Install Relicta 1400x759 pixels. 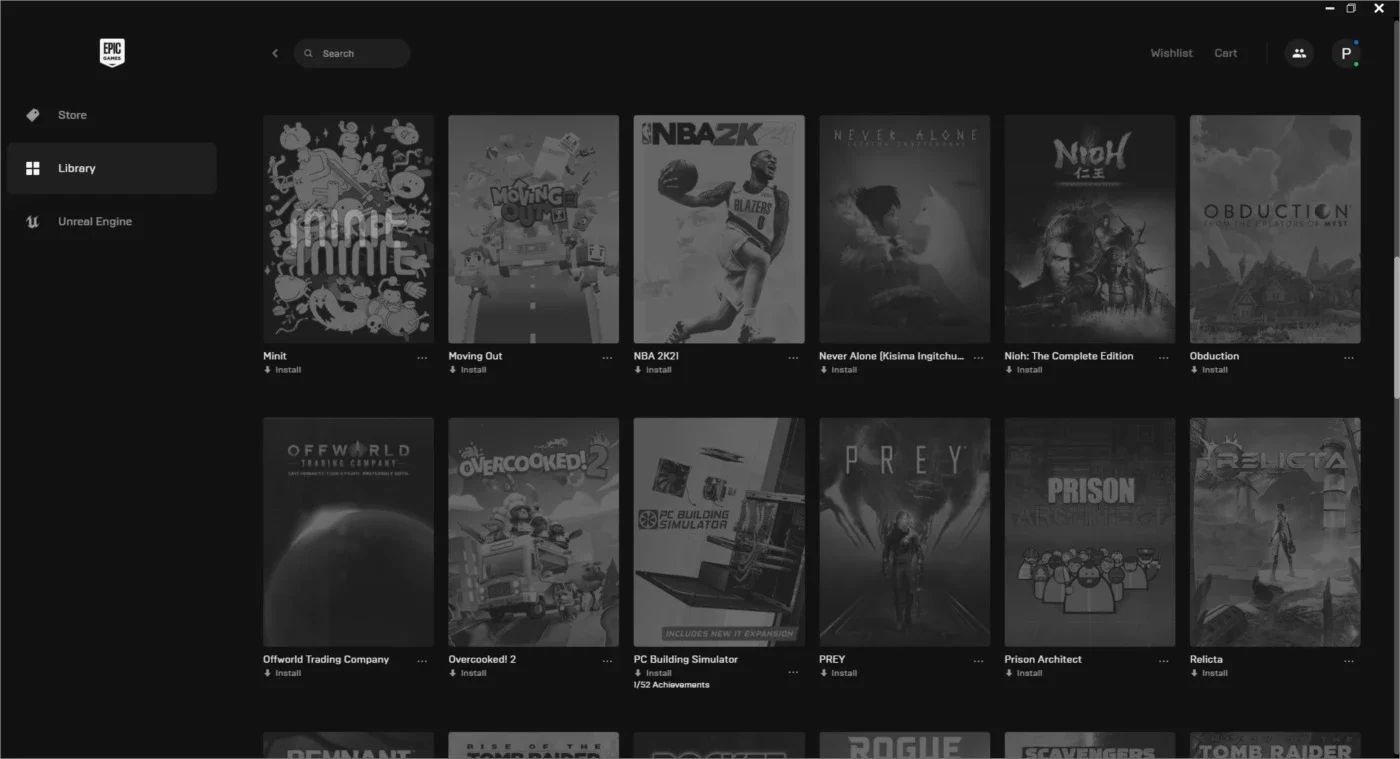click(x=1210, y=673)
